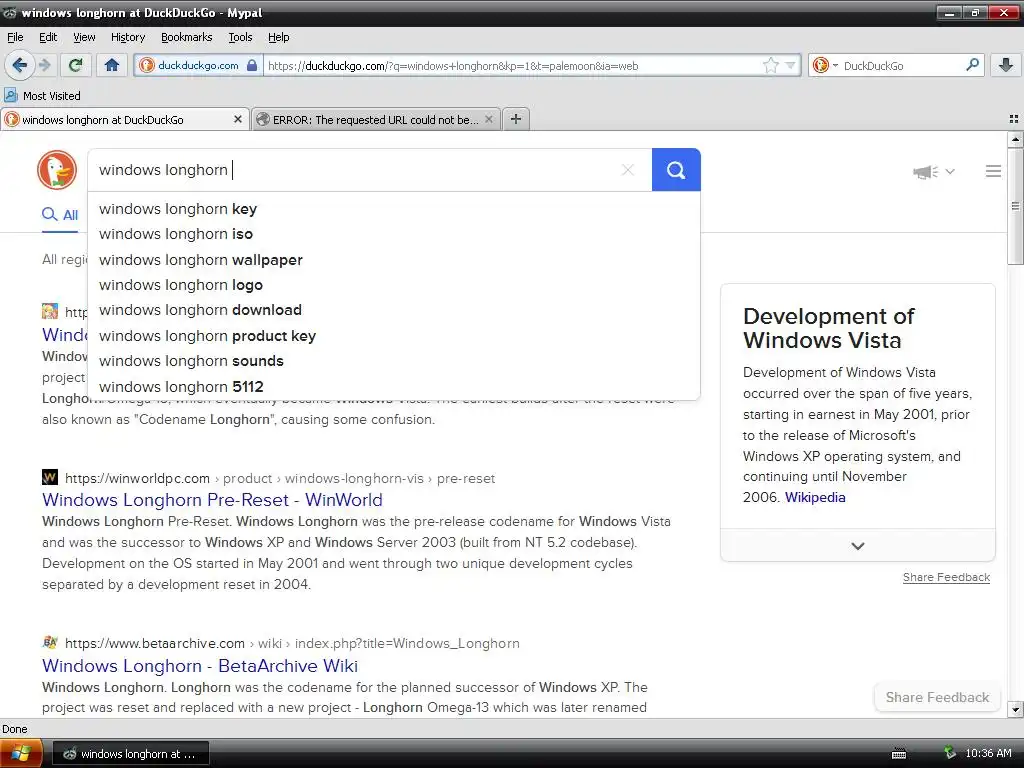
Task: Open the Edit menu
Action: click(48, 37)
